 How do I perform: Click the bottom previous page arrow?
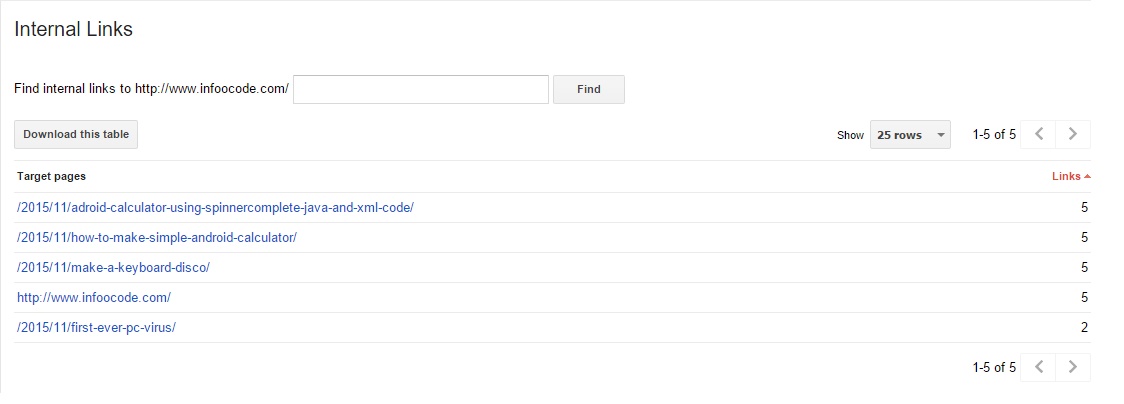point(1039,367)
